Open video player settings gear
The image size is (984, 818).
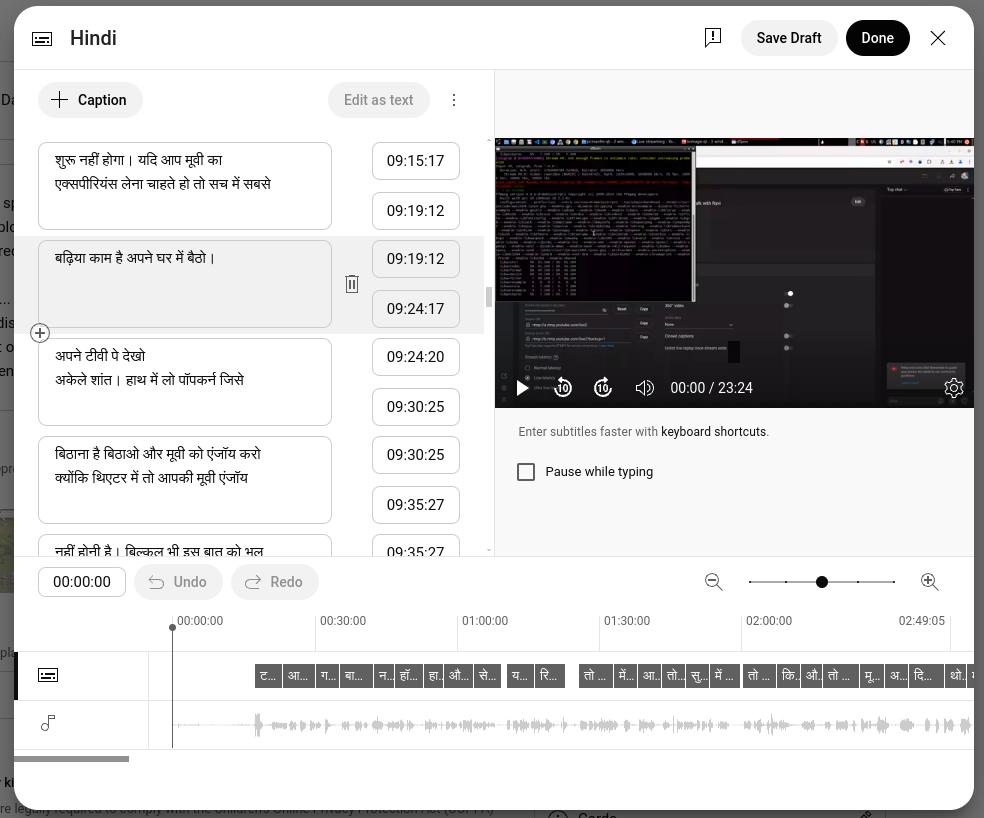click(x=953, y=388)
